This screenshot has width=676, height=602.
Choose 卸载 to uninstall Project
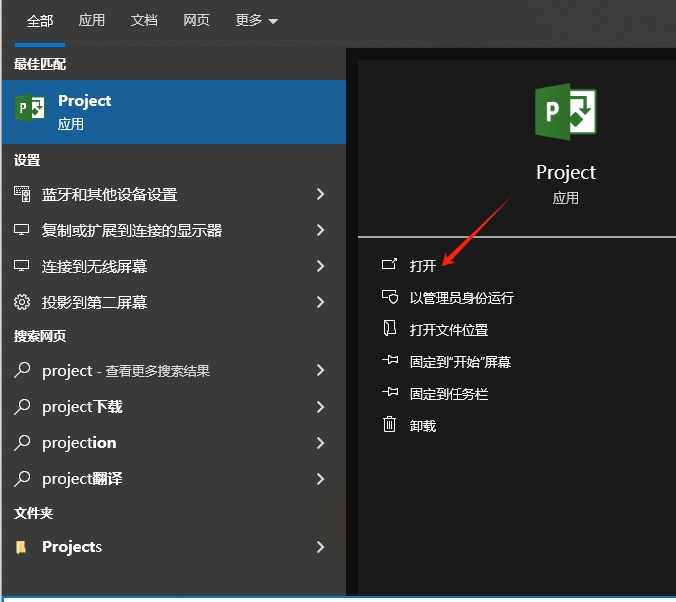click(422, 426)
